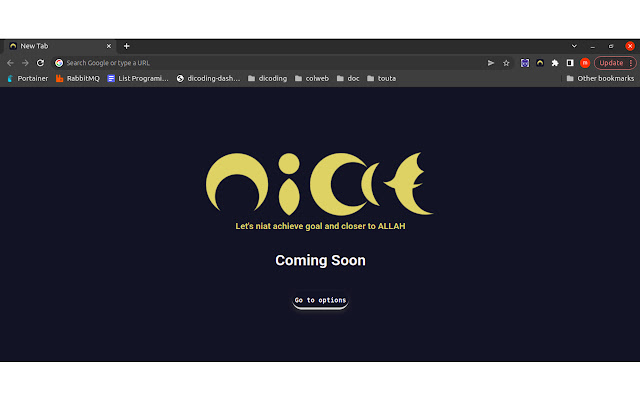Screen dimensions: 640x400
Task: Open the RabbitMQ bookmark
Action: click(x=78, y=78)
